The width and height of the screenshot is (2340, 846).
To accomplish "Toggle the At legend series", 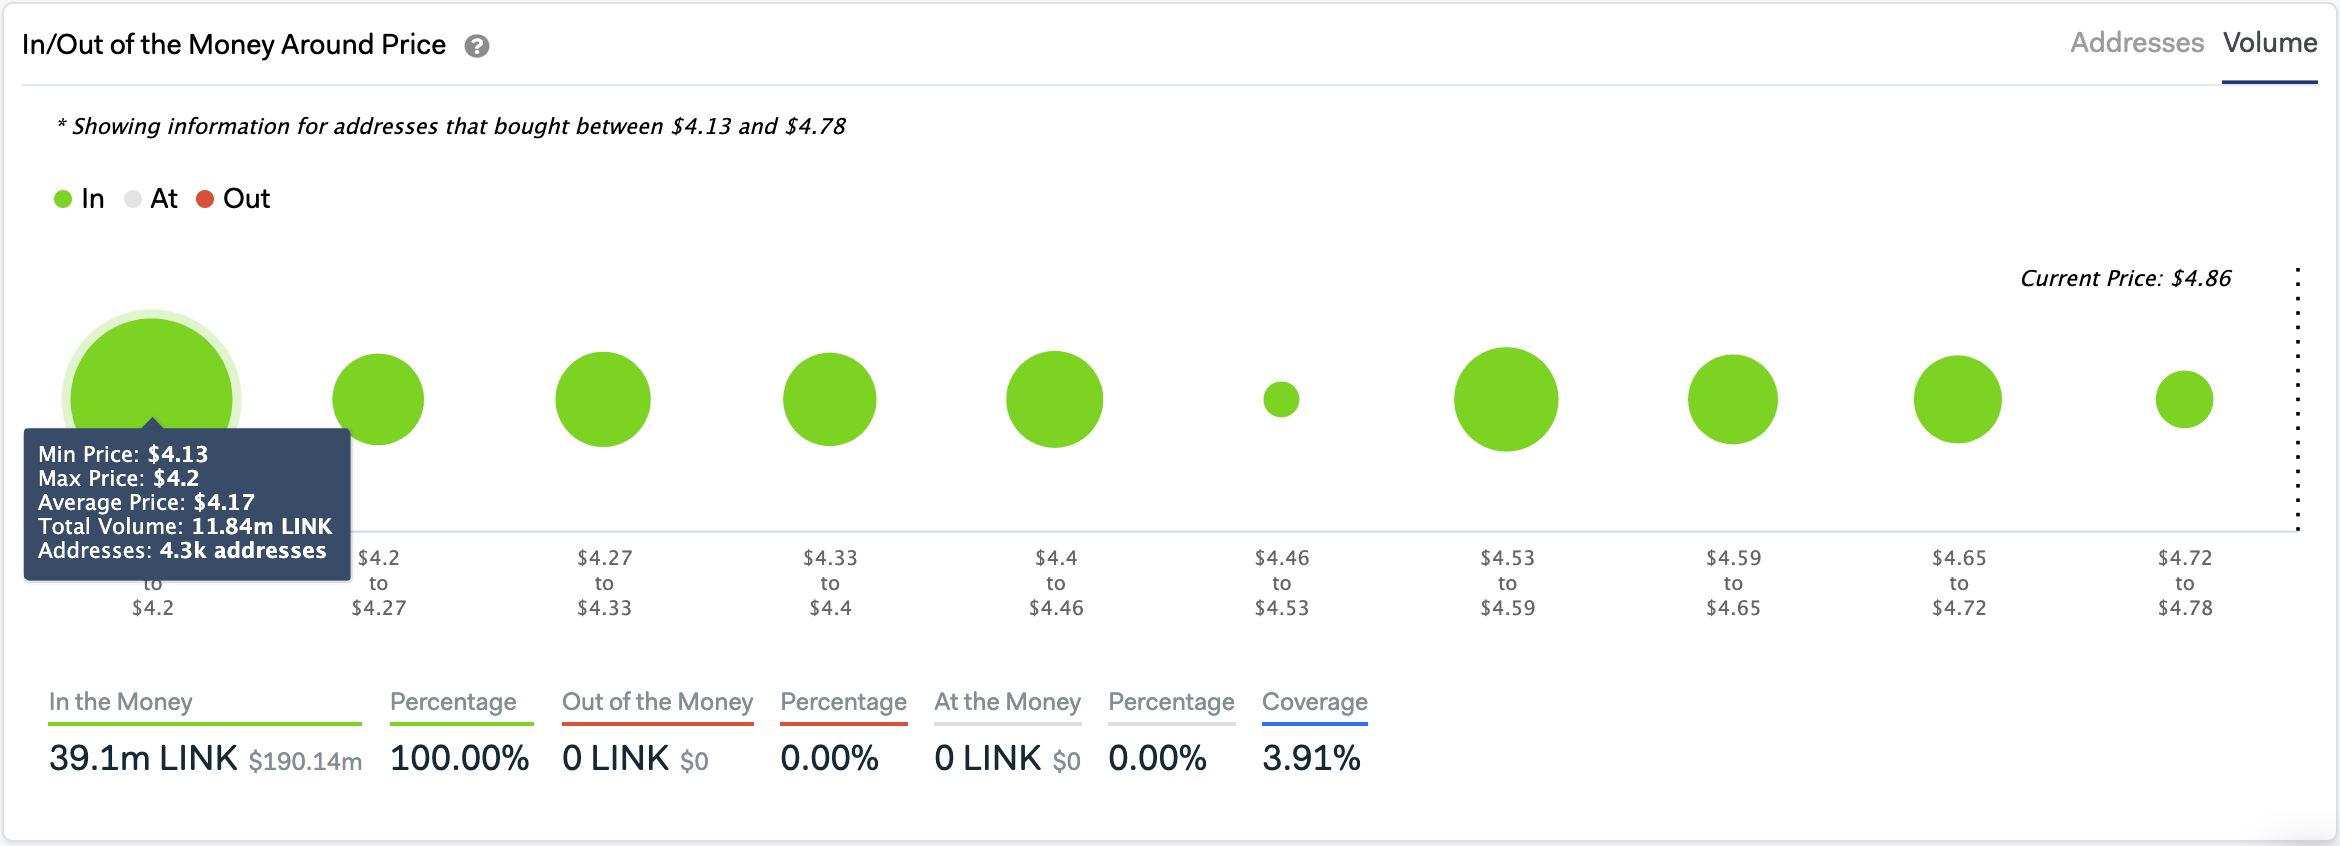I will pyautogui.click(x=151, y=199).
